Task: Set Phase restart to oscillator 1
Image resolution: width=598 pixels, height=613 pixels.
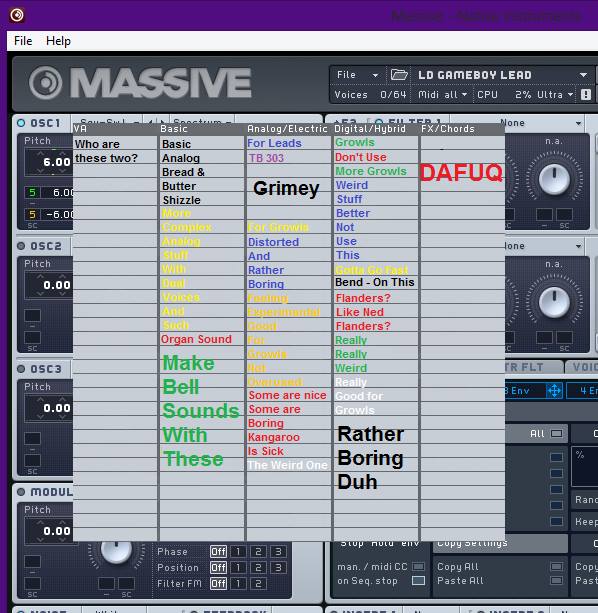Action: click(x=238, y=552)
